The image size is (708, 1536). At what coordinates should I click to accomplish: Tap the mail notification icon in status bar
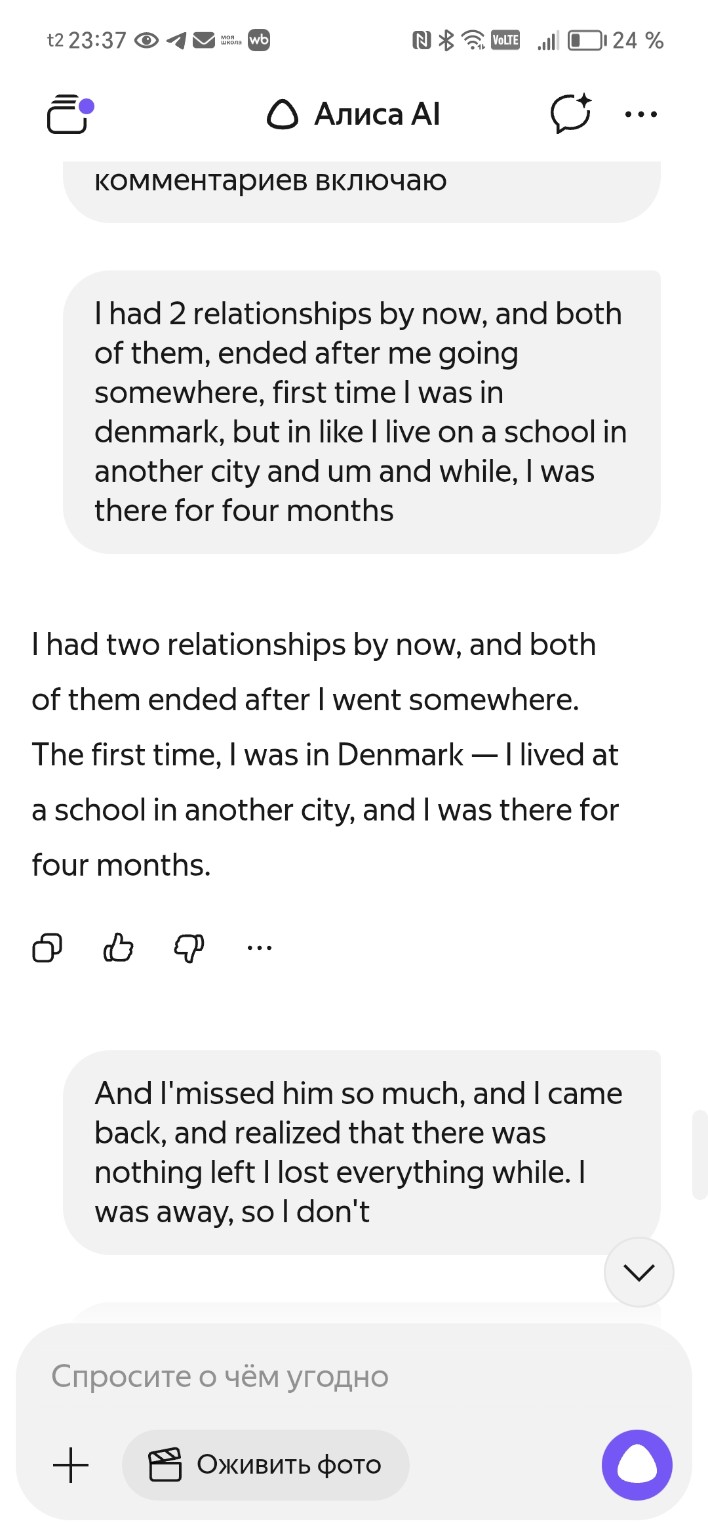click(204, 41)
